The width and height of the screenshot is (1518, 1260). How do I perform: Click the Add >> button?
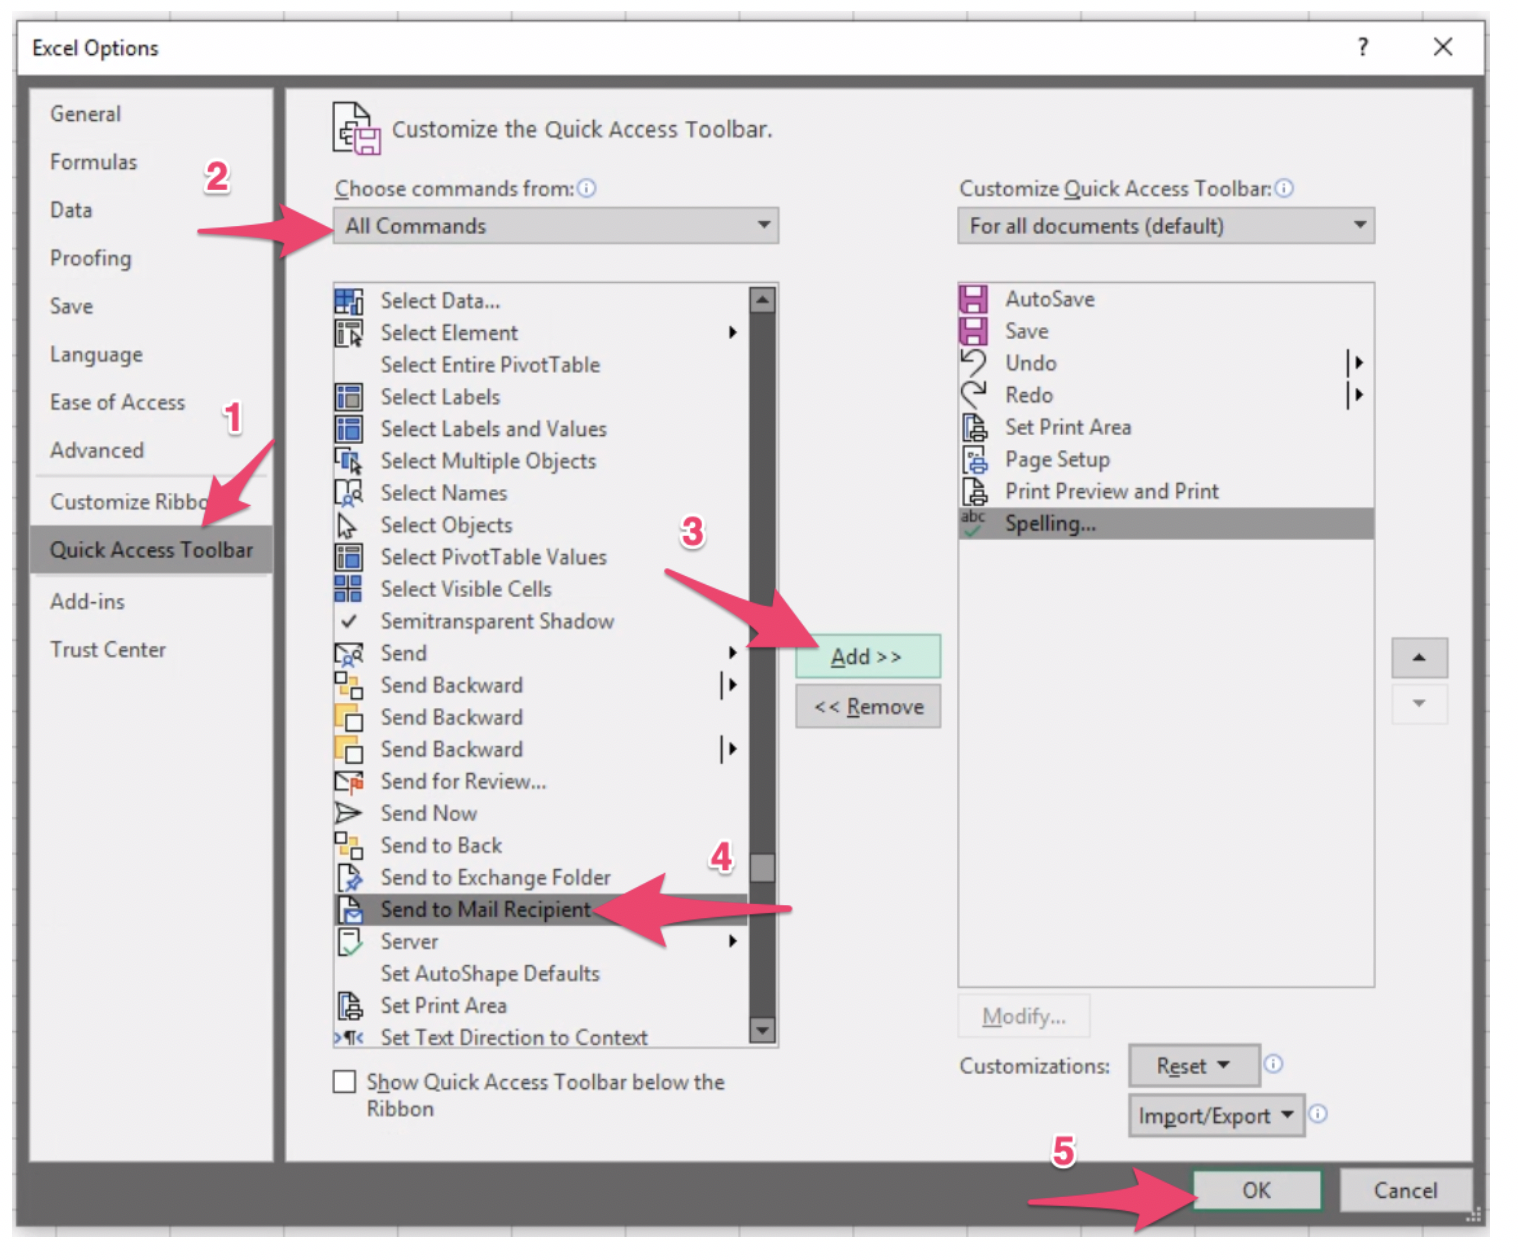pyautogui.click(x=868, y=657)
